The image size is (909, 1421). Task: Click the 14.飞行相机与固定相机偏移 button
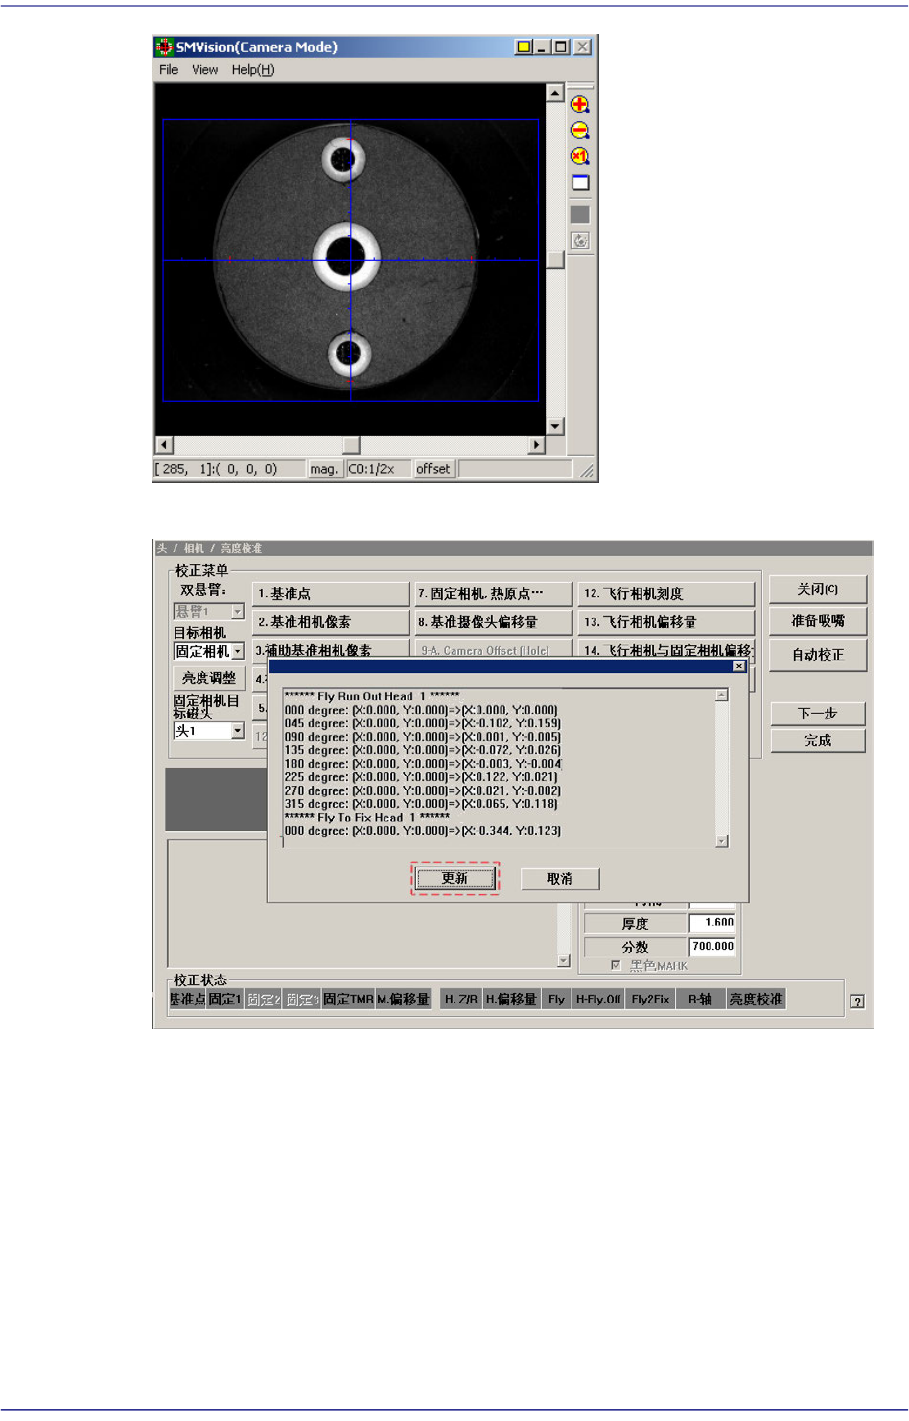pyautogui.click(x=666, y=649)
